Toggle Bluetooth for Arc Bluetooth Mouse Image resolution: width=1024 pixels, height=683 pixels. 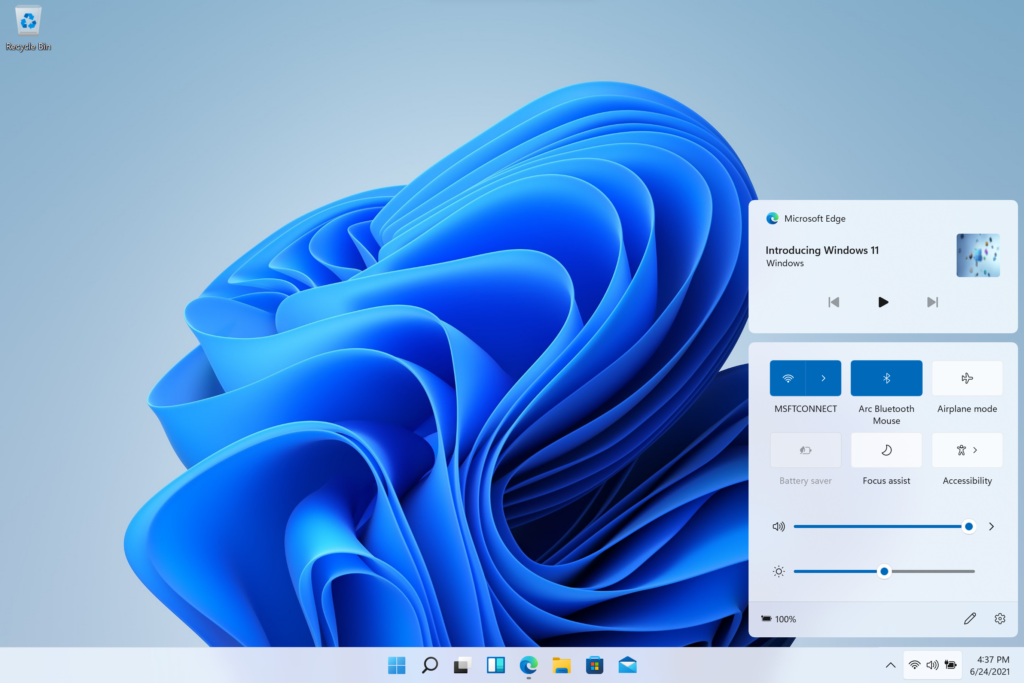(x=885, y=378)
